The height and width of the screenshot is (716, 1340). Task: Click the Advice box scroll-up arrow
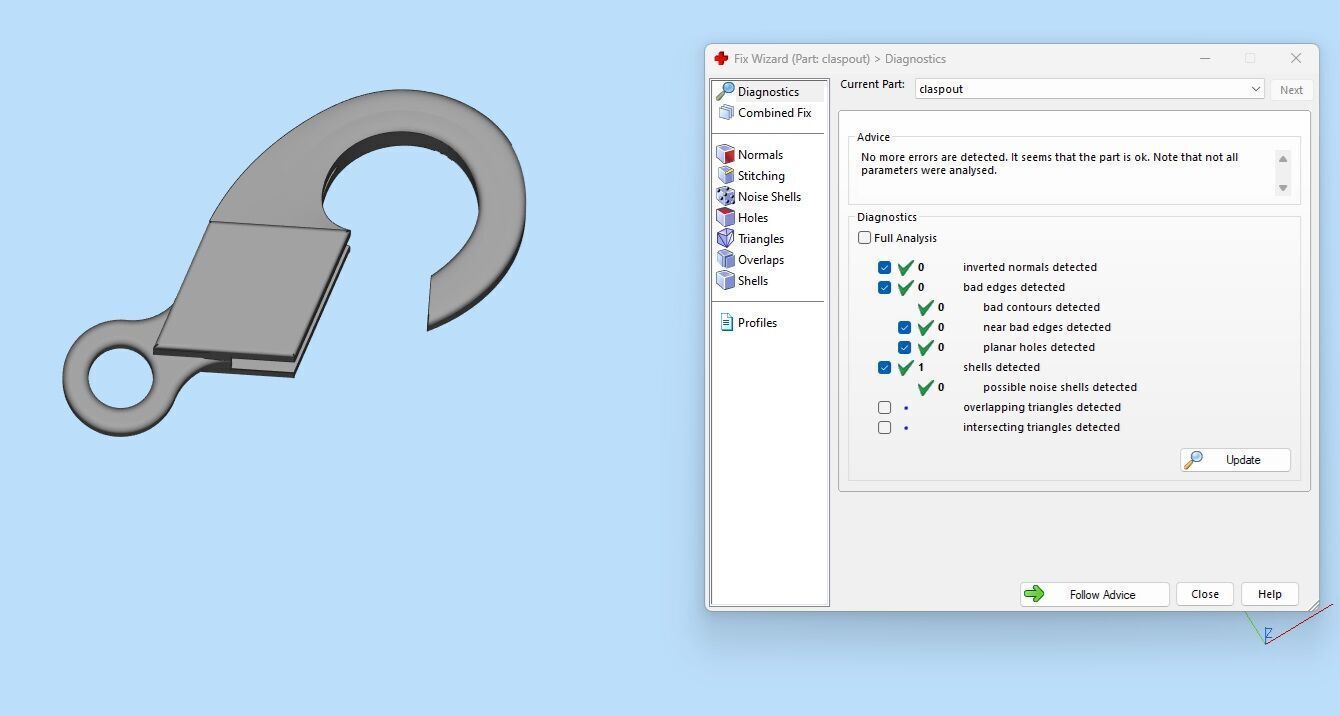(1283, 159)
